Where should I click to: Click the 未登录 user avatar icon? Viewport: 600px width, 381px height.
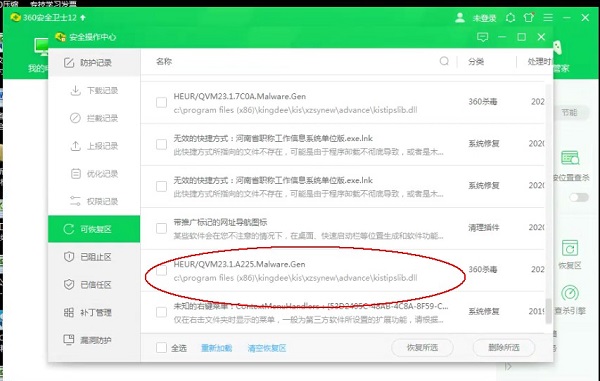460,18
